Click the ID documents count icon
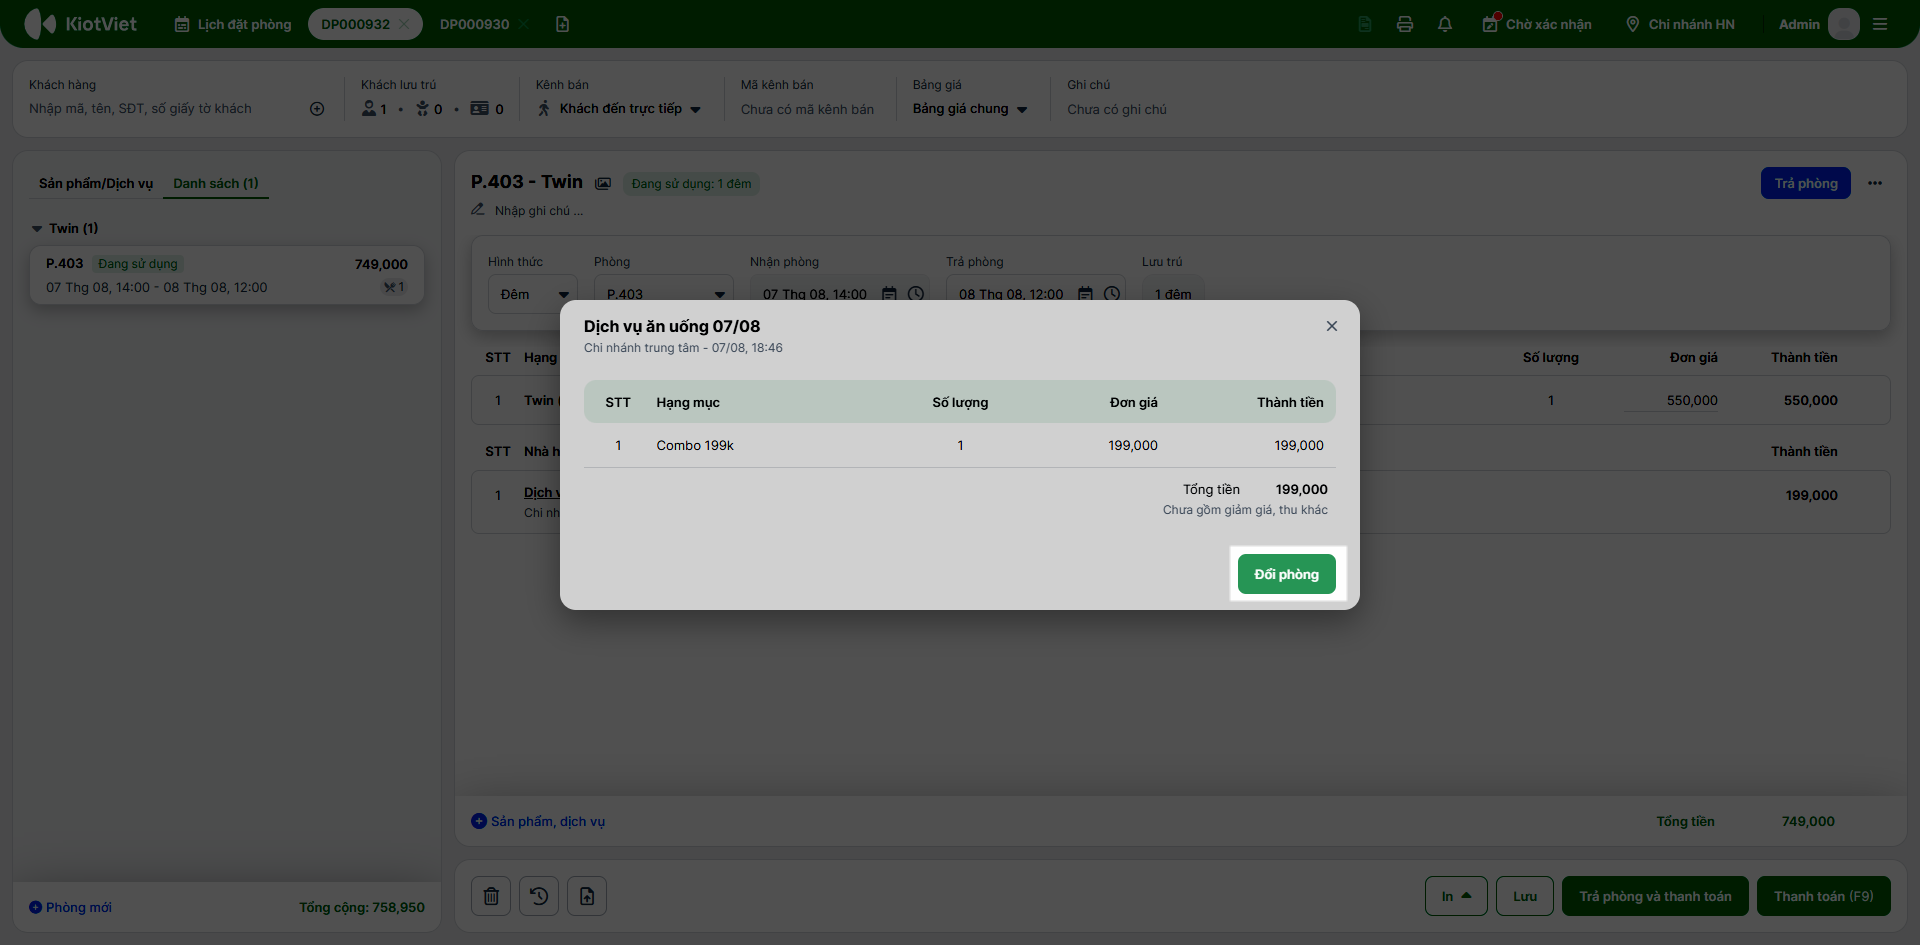The image size is (1920, 945). point(480,108)
